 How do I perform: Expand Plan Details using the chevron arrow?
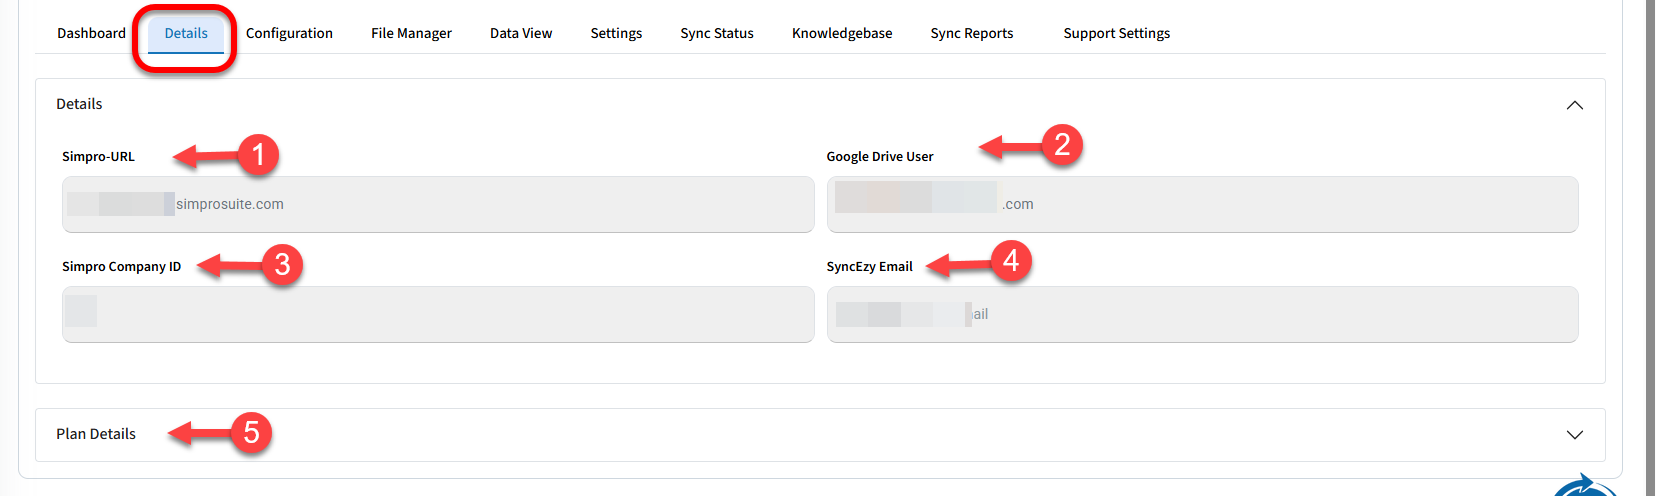click(x=1574, y=435)
